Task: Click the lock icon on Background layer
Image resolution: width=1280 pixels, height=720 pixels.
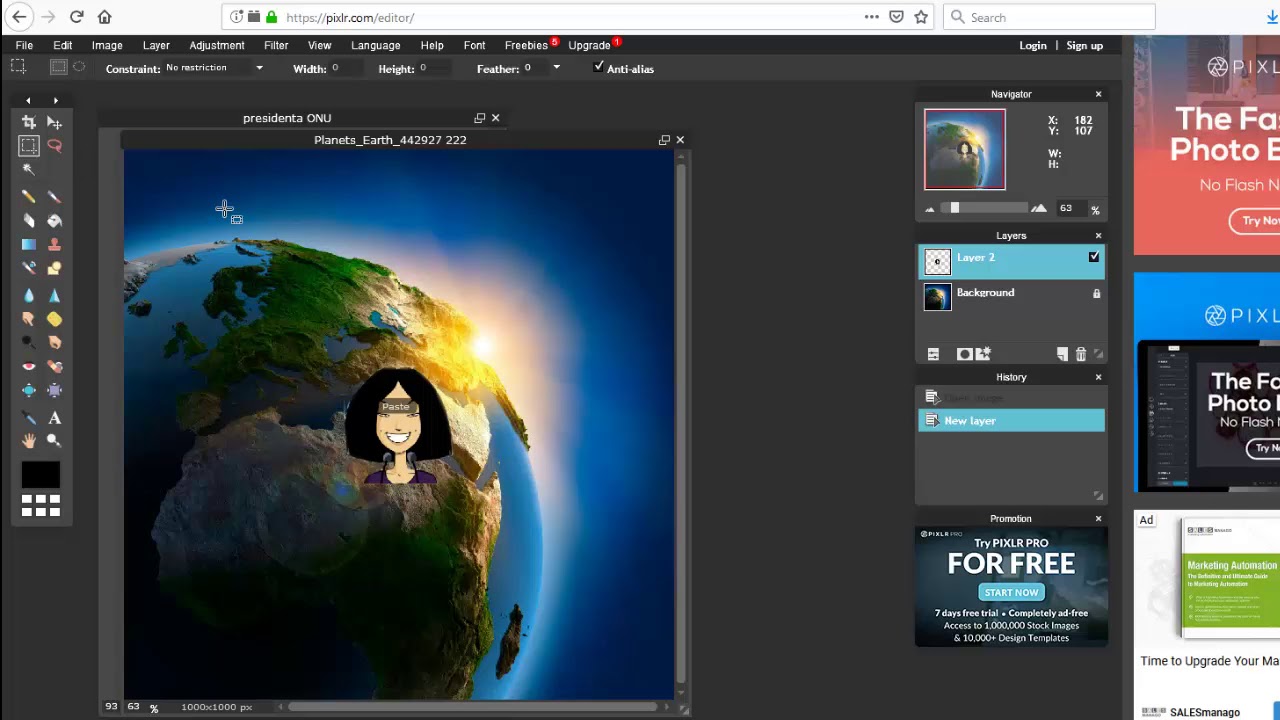Action: click(1096, 293)
